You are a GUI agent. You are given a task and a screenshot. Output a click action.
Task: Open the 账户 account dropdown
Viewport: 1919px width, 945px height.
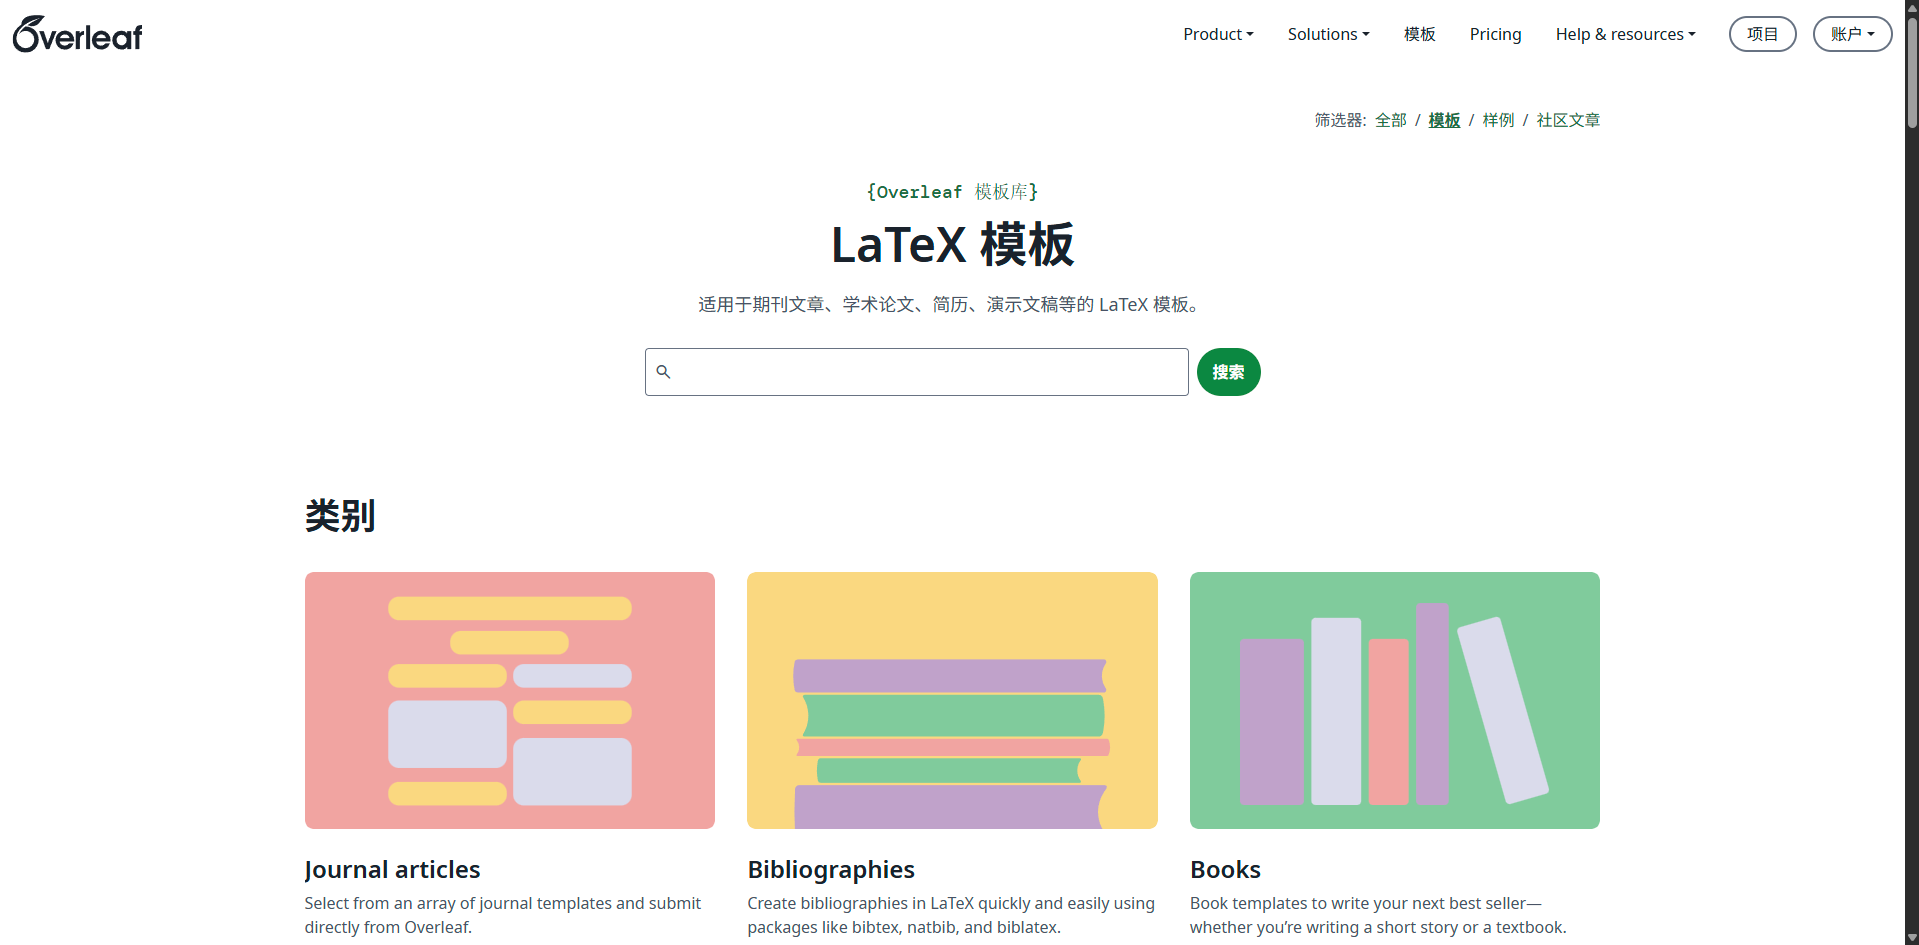[x=1852, y=33]
